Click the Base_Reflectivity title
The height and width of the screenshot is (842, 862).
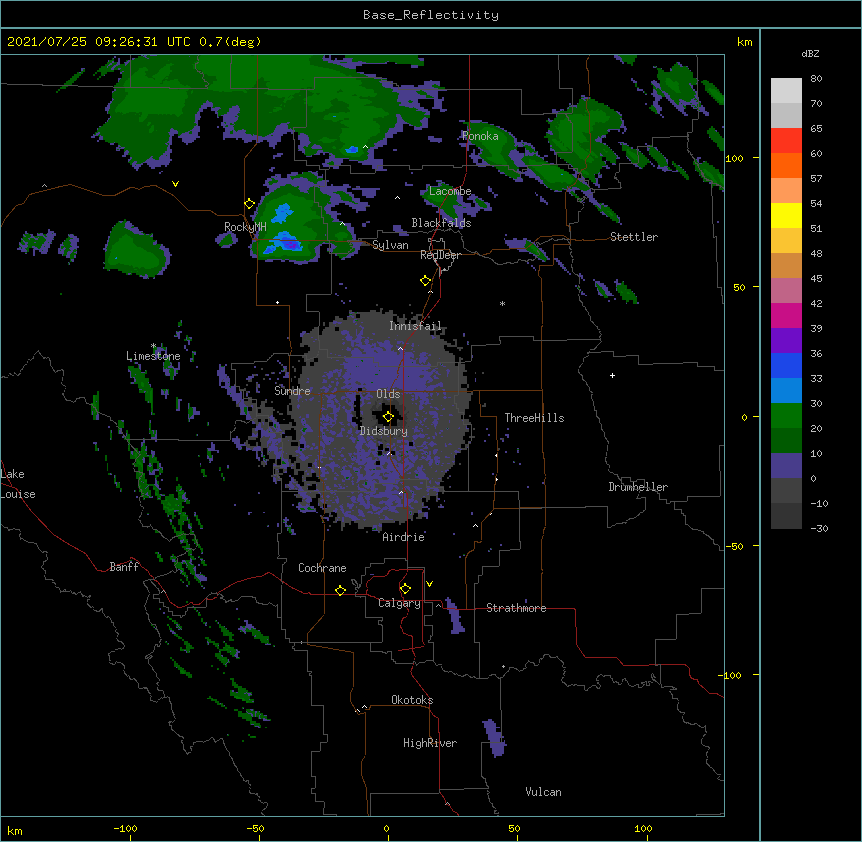pos(431,15)
